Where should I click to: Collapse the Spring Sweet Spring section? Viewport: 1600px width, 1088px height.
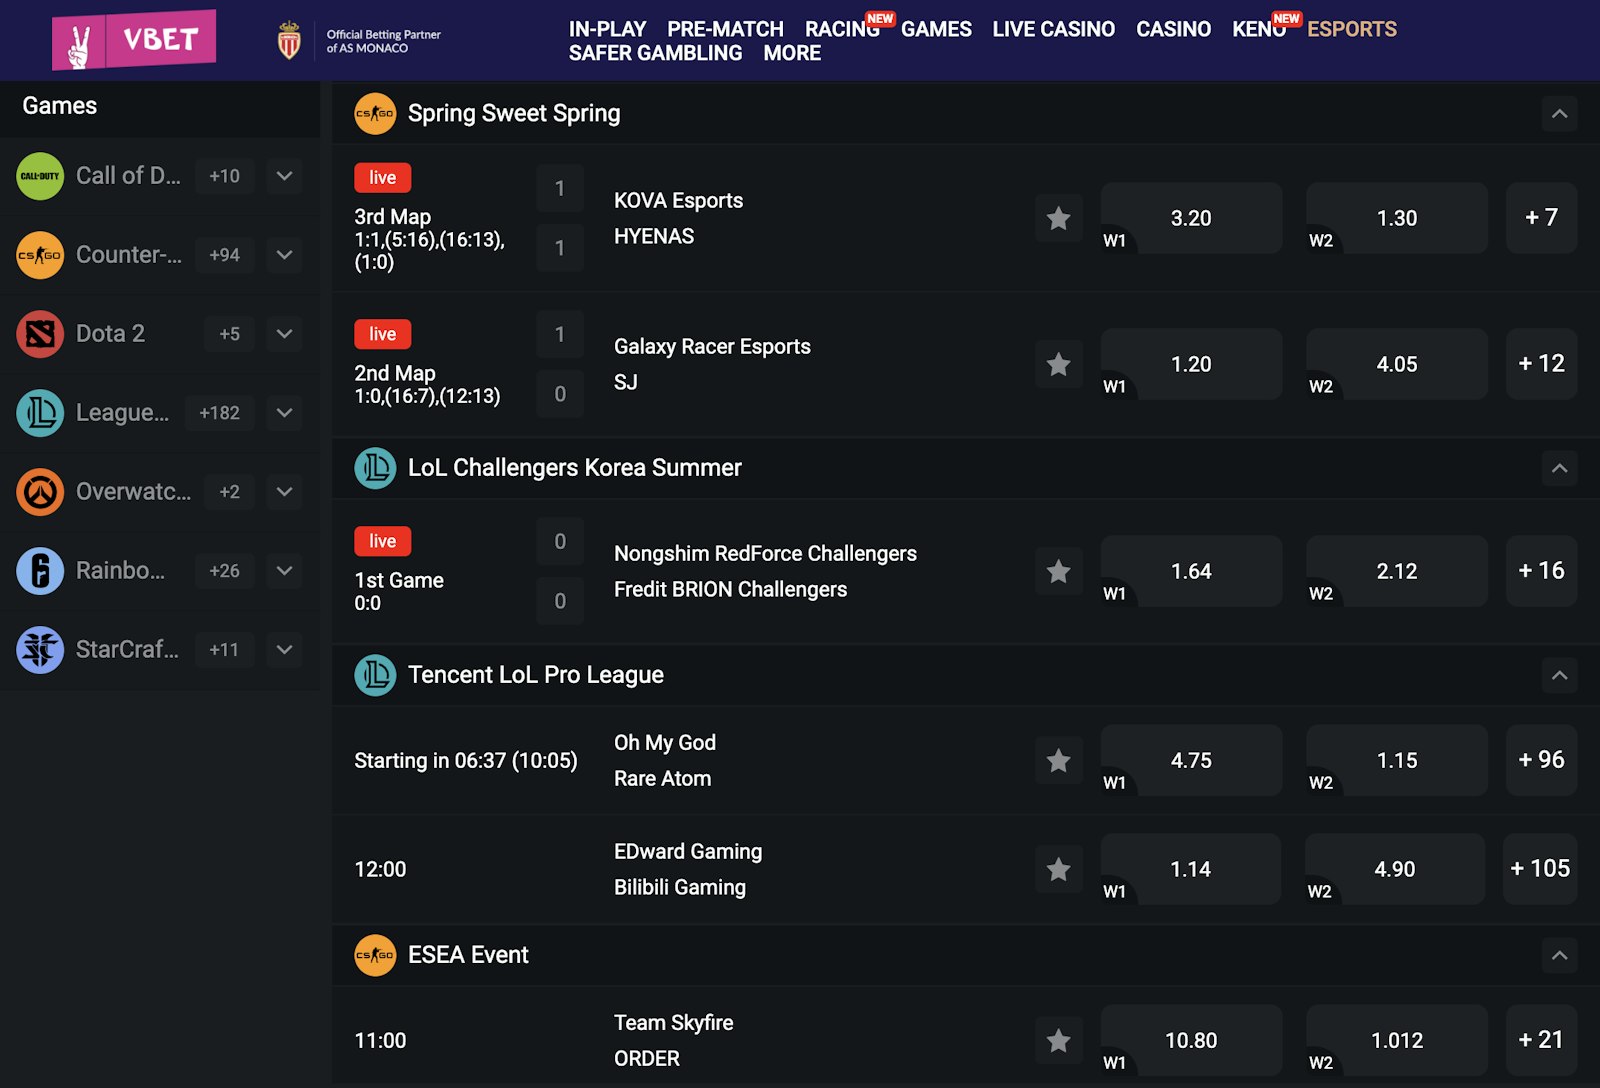point(1559,114)
